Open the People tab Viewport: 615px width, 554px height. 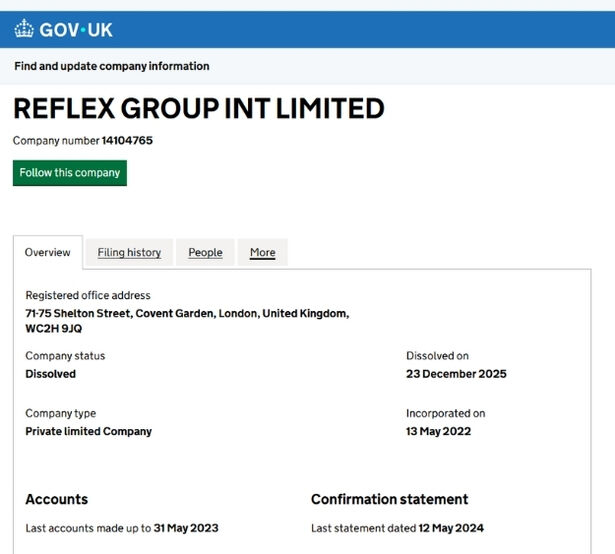click(205, 252)
